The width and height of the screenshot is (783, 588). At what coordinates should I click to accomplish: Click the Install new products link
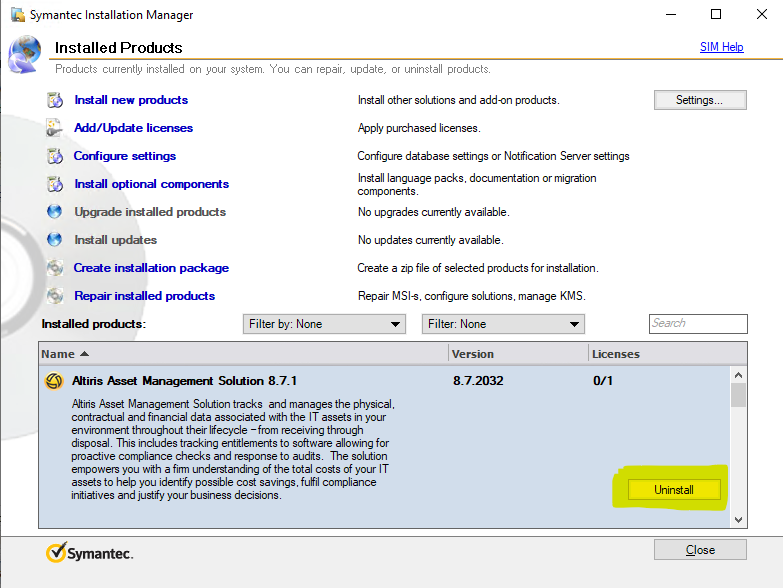pos(131,100)
